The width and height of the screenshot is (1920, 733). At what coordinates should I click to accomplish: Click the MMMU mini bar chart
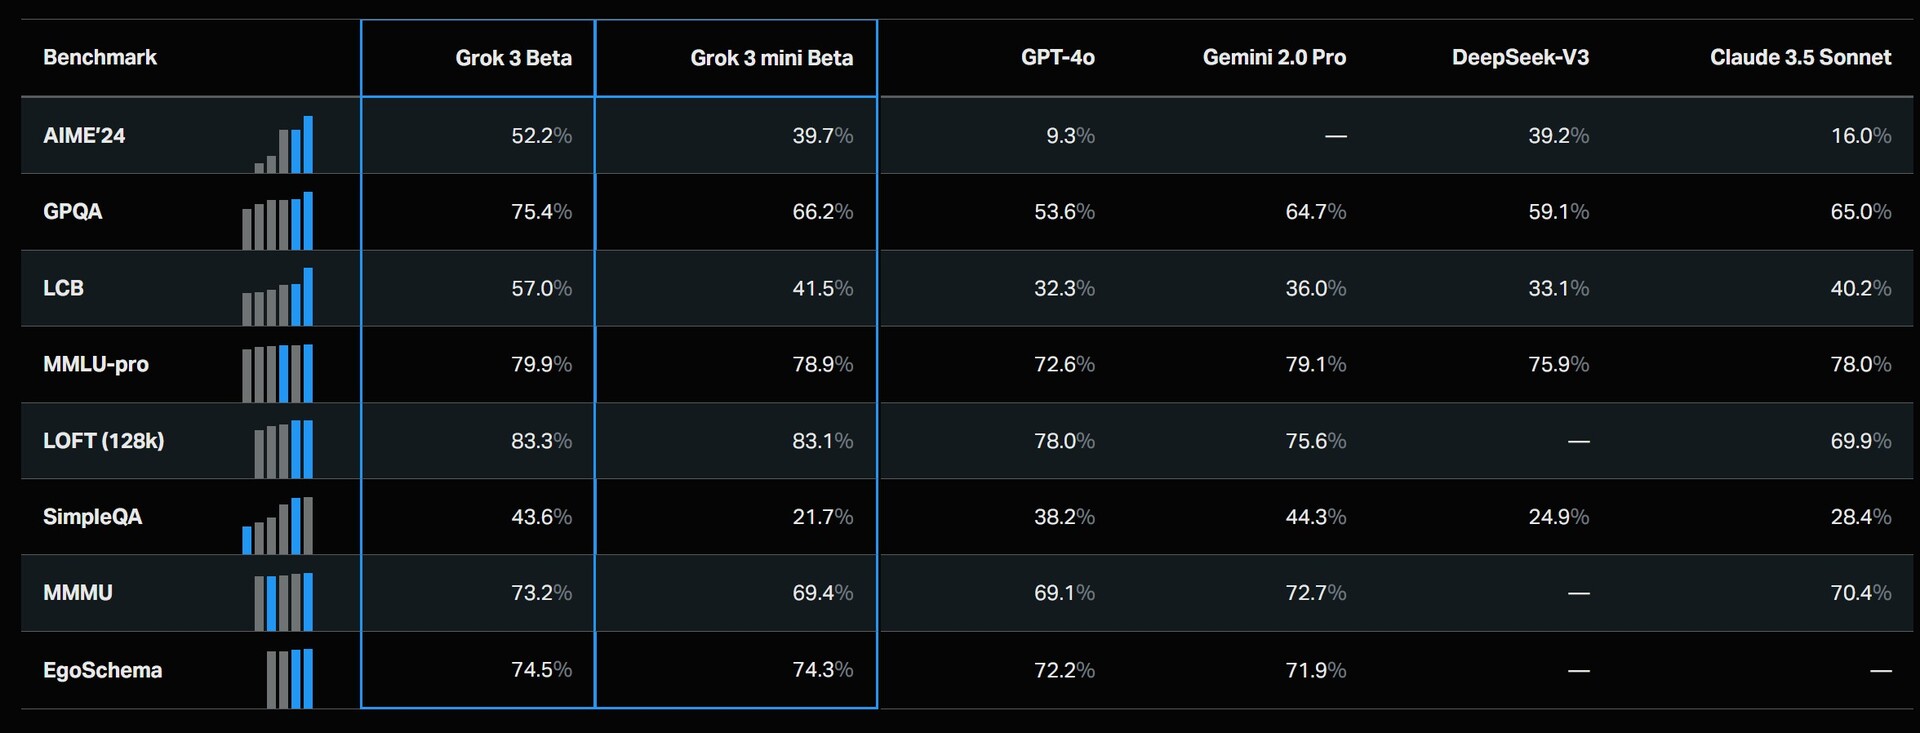pos(284,602)
